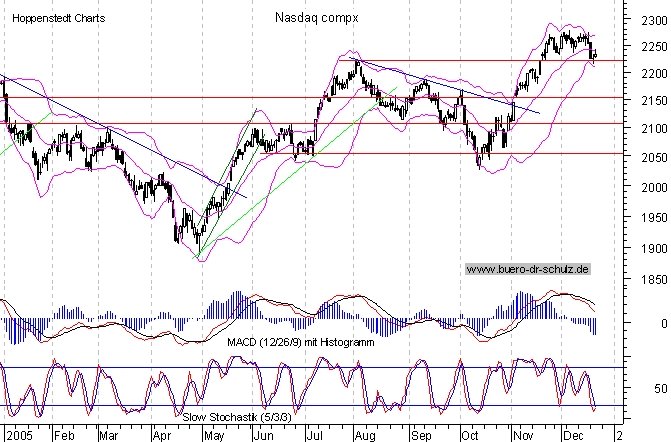The width and height of the screenshot is (671, 442).
Task: Click the Mar label on the time axis
Action: tap(109, 436)
